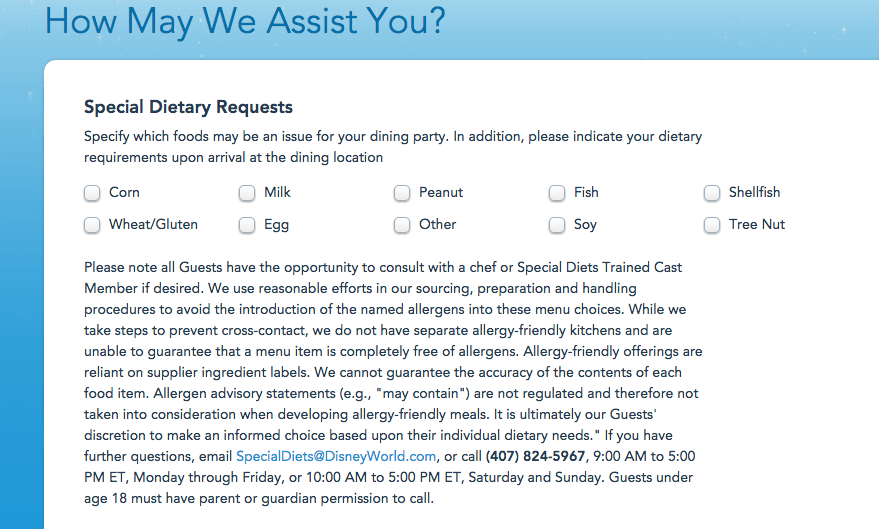The image size is (879, 529).
Task: Click the Soy label text
Action: (x=585, y=225)
